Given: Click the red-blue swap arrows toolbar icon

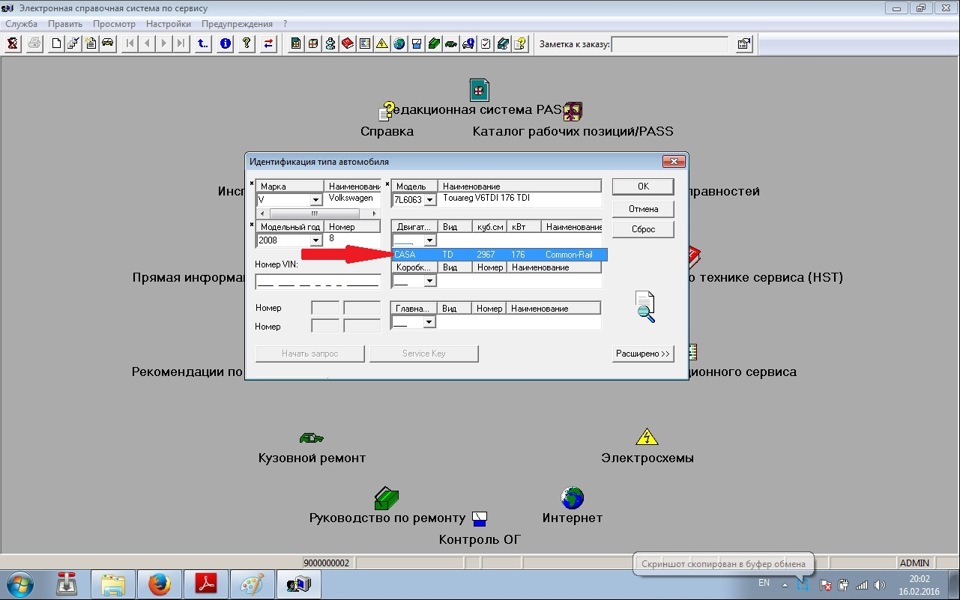Looking at the screenshot, I should [268, 43].
